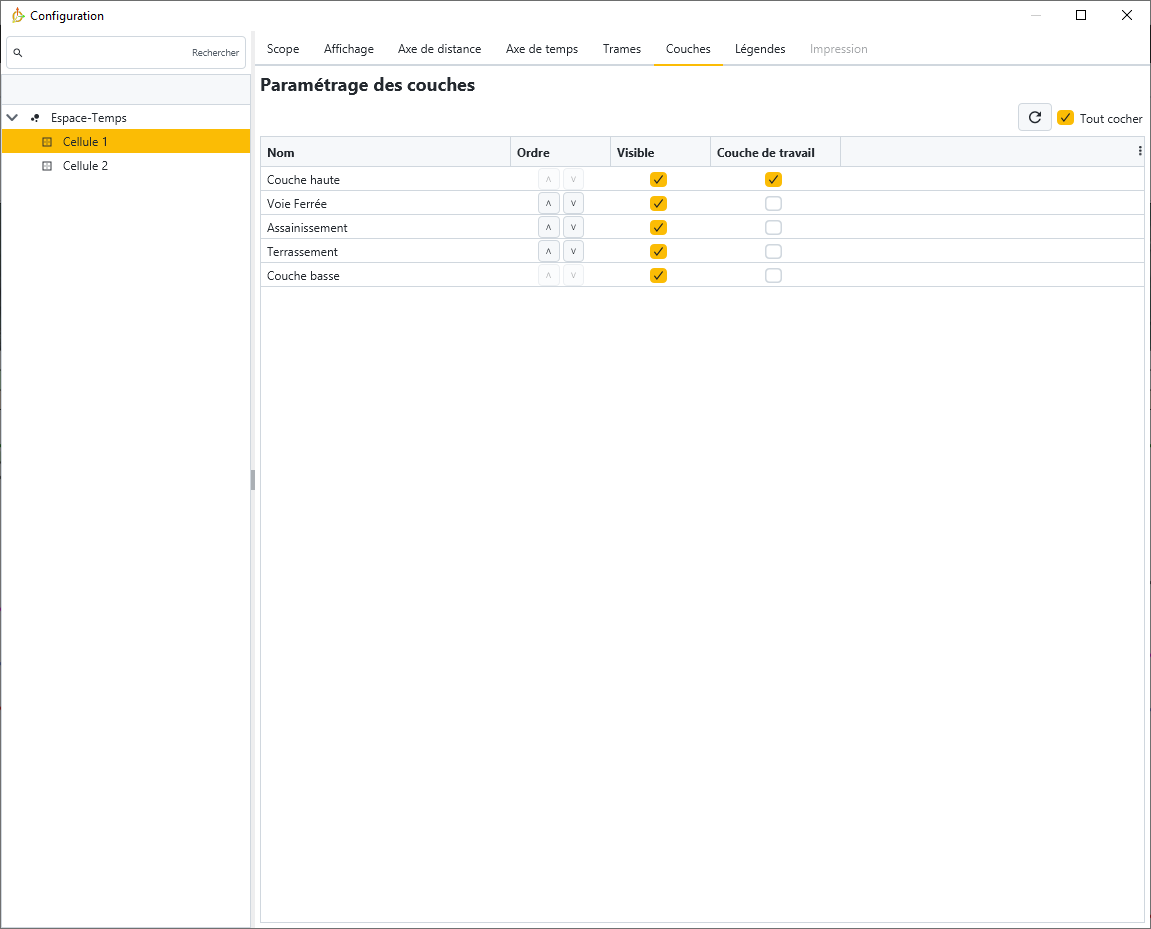Image resolution: width=1151 pixels, height=929 pixels.
Task: Toggle Couche basse visibility checkbox
Action: point(658,276)
